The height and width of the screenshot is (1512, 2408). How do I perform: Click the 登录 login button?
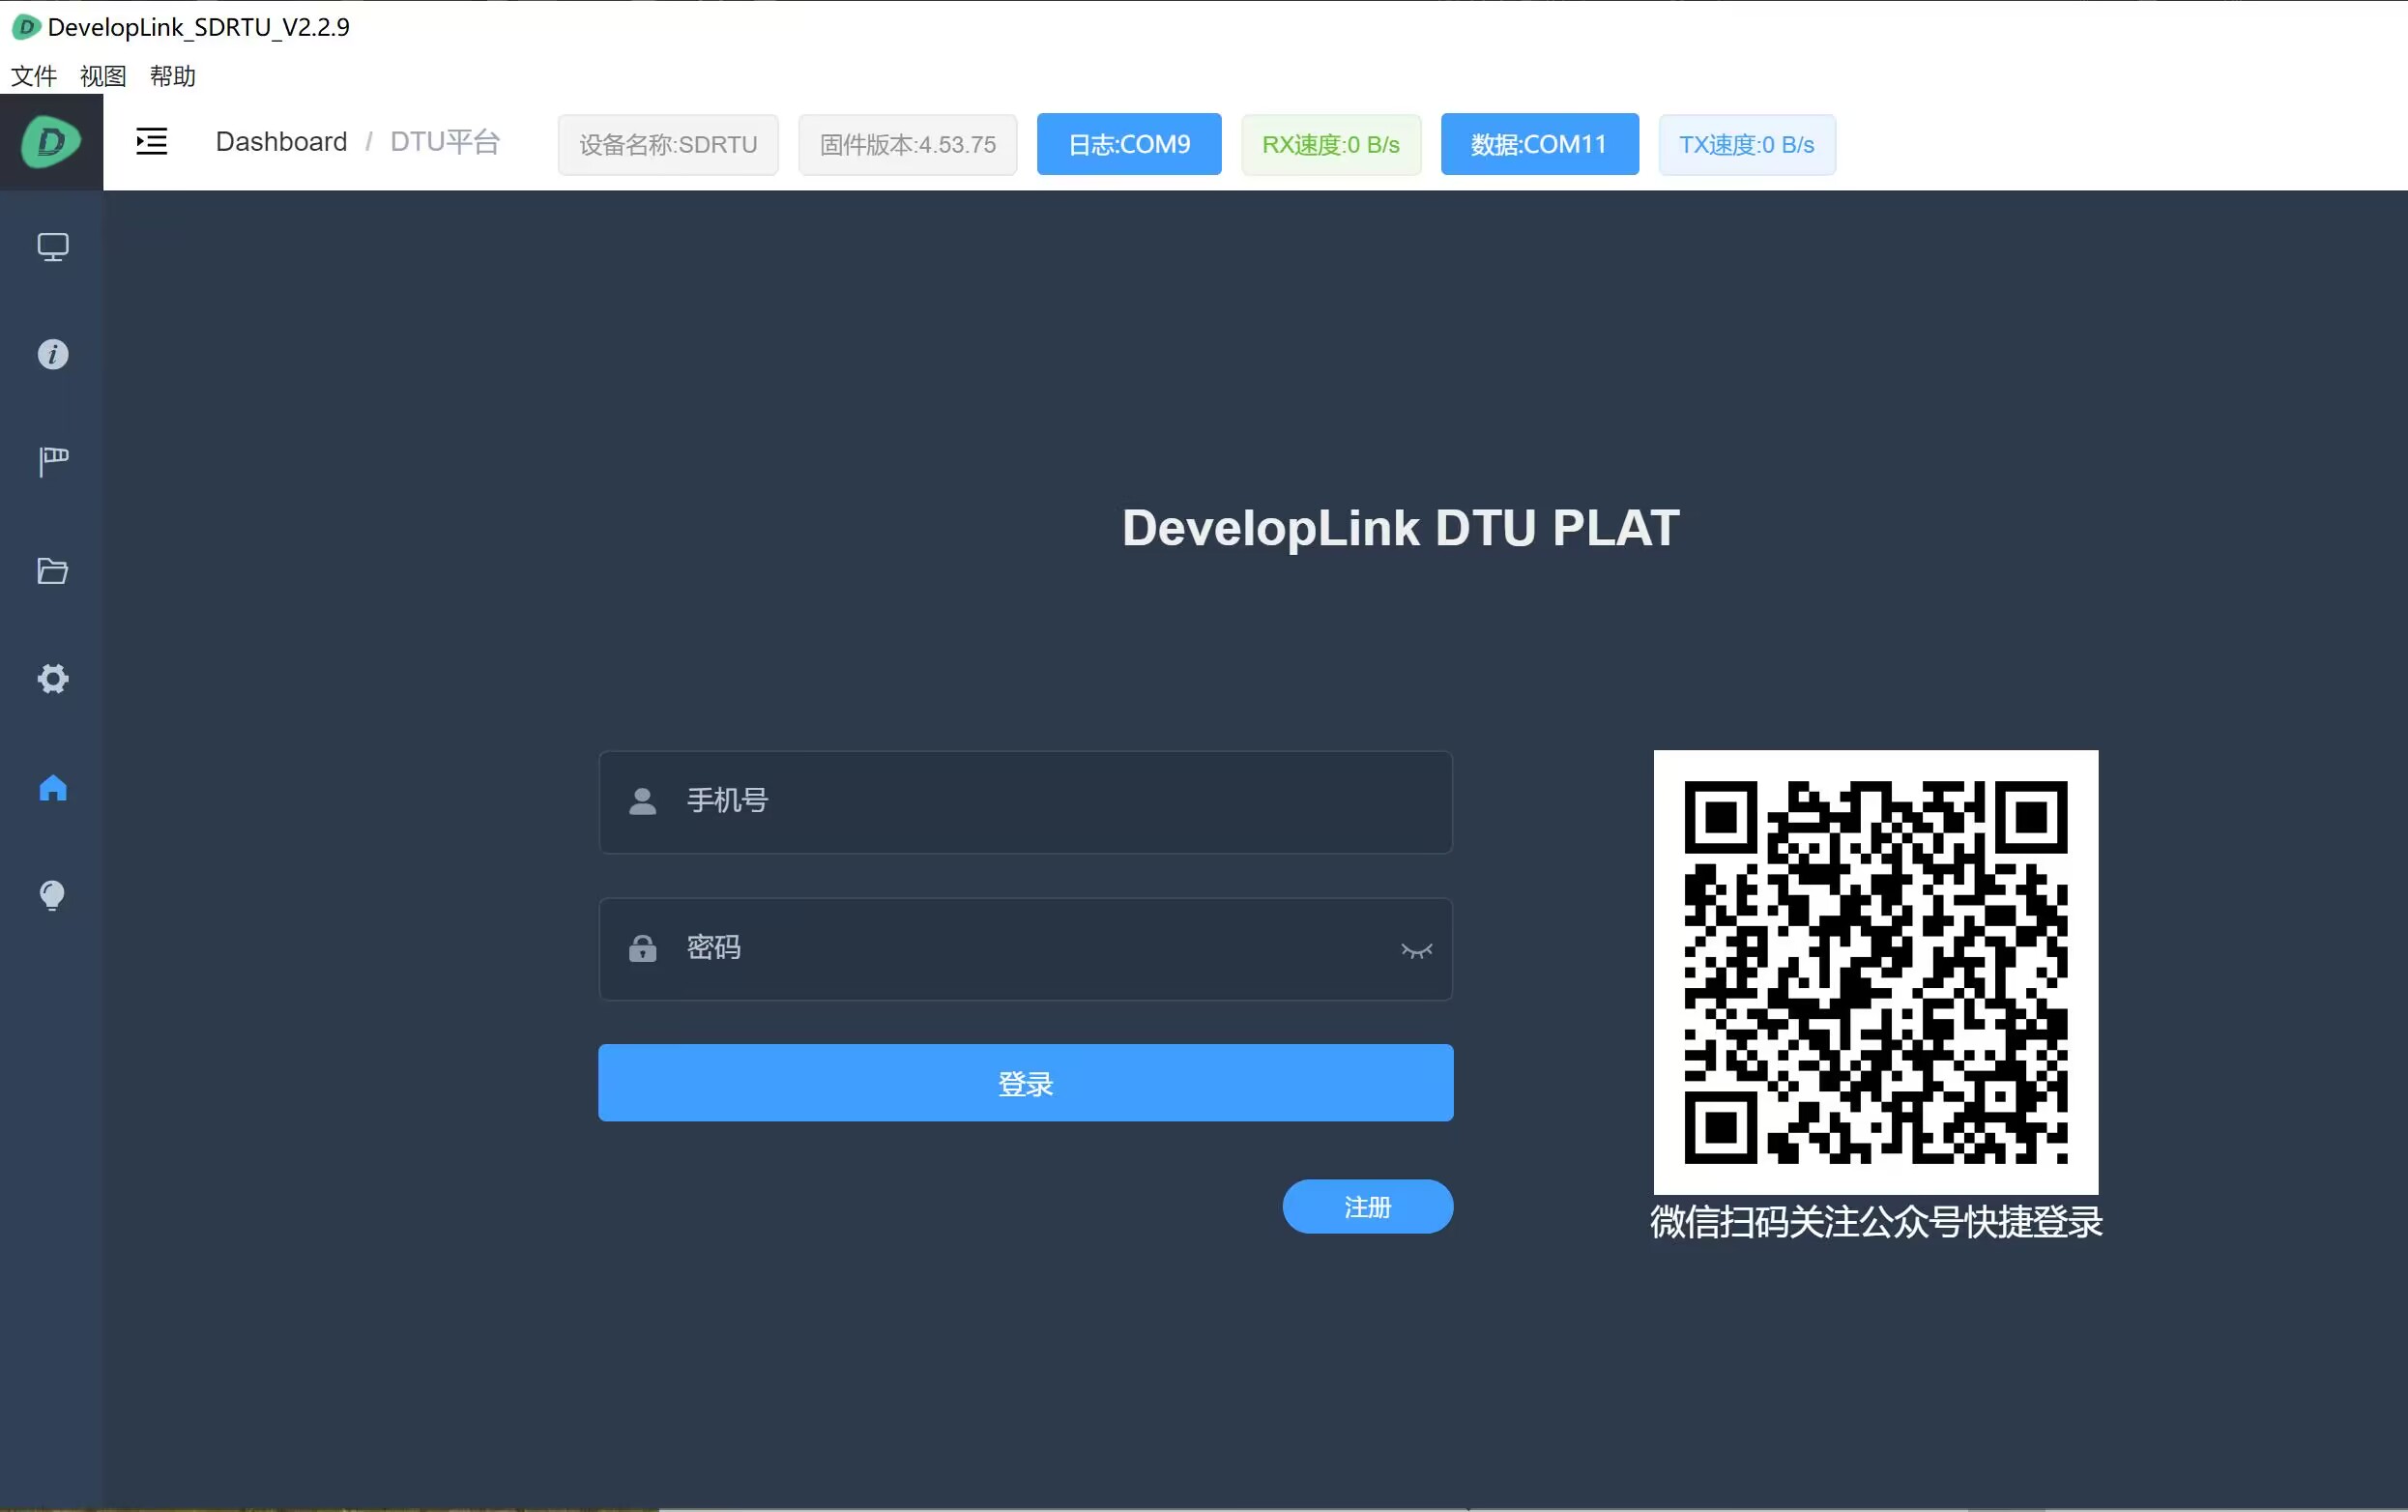pyautogui.click(x=1025, y=1083)
